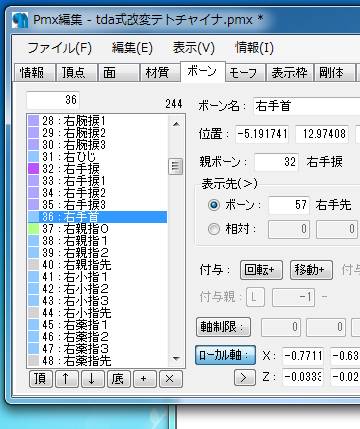
Task: Click the disabled L button of 付与親
Action: (255, 297)
